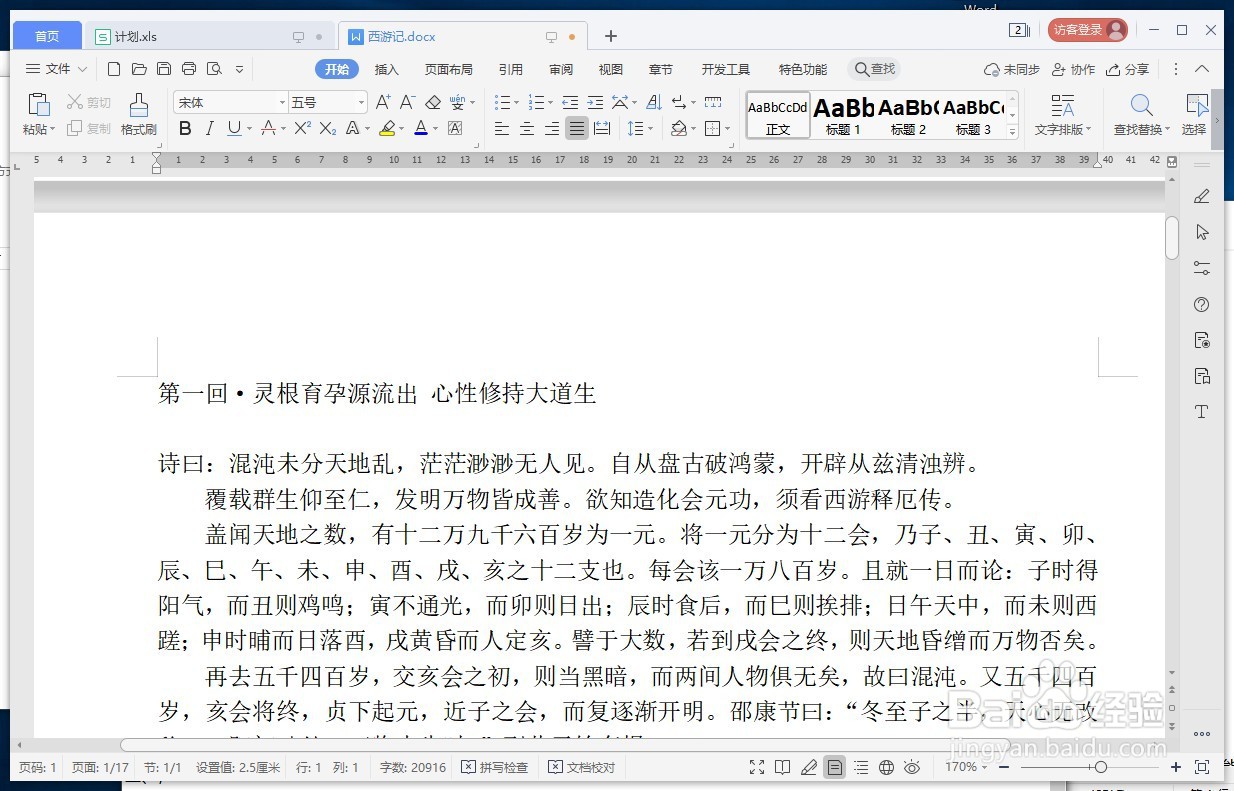Switch to web layout view in status bar
The height and width of the screenshot is (791, 1234).
click(x=885, y=767)
